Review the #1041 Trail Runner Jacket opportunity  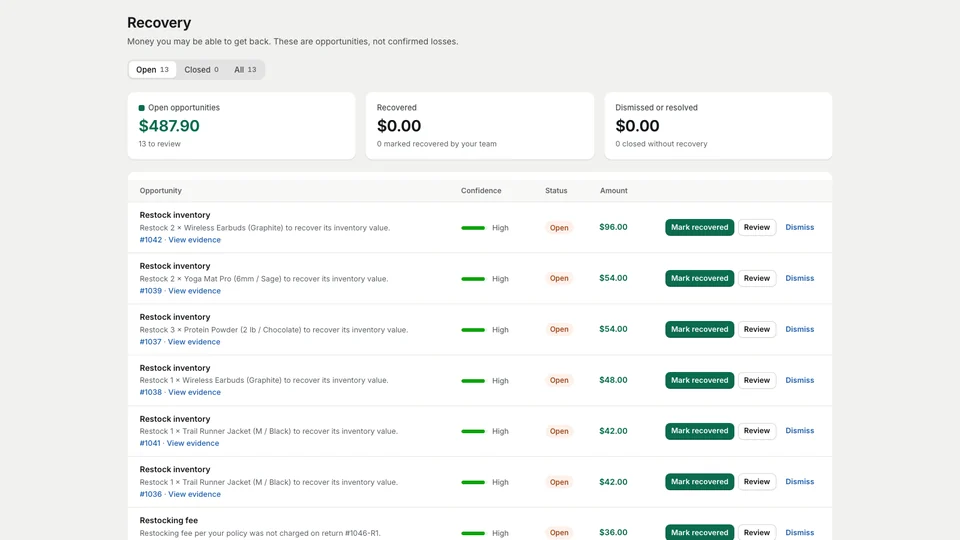click(757, 431)
